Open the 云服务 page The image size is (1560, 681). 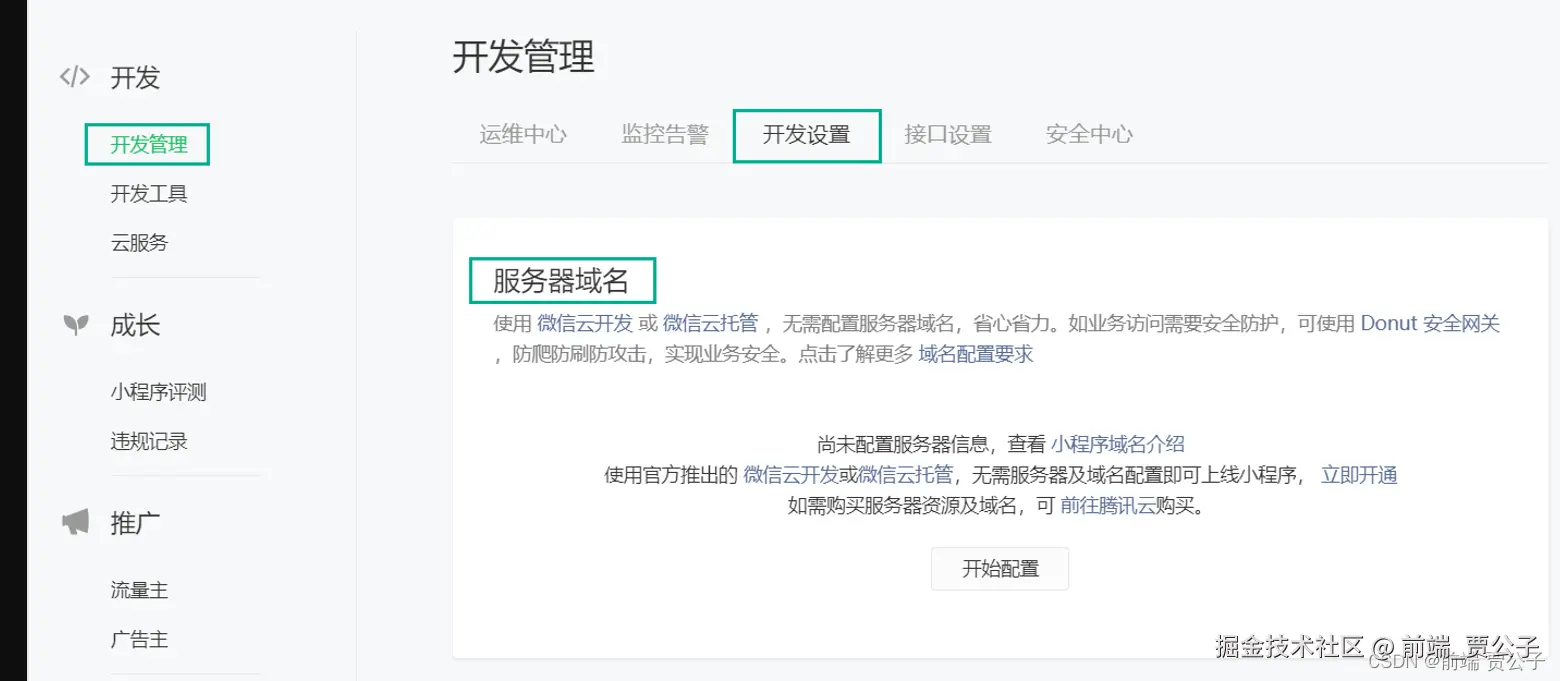pyautogui.click(x=138, y=242)
